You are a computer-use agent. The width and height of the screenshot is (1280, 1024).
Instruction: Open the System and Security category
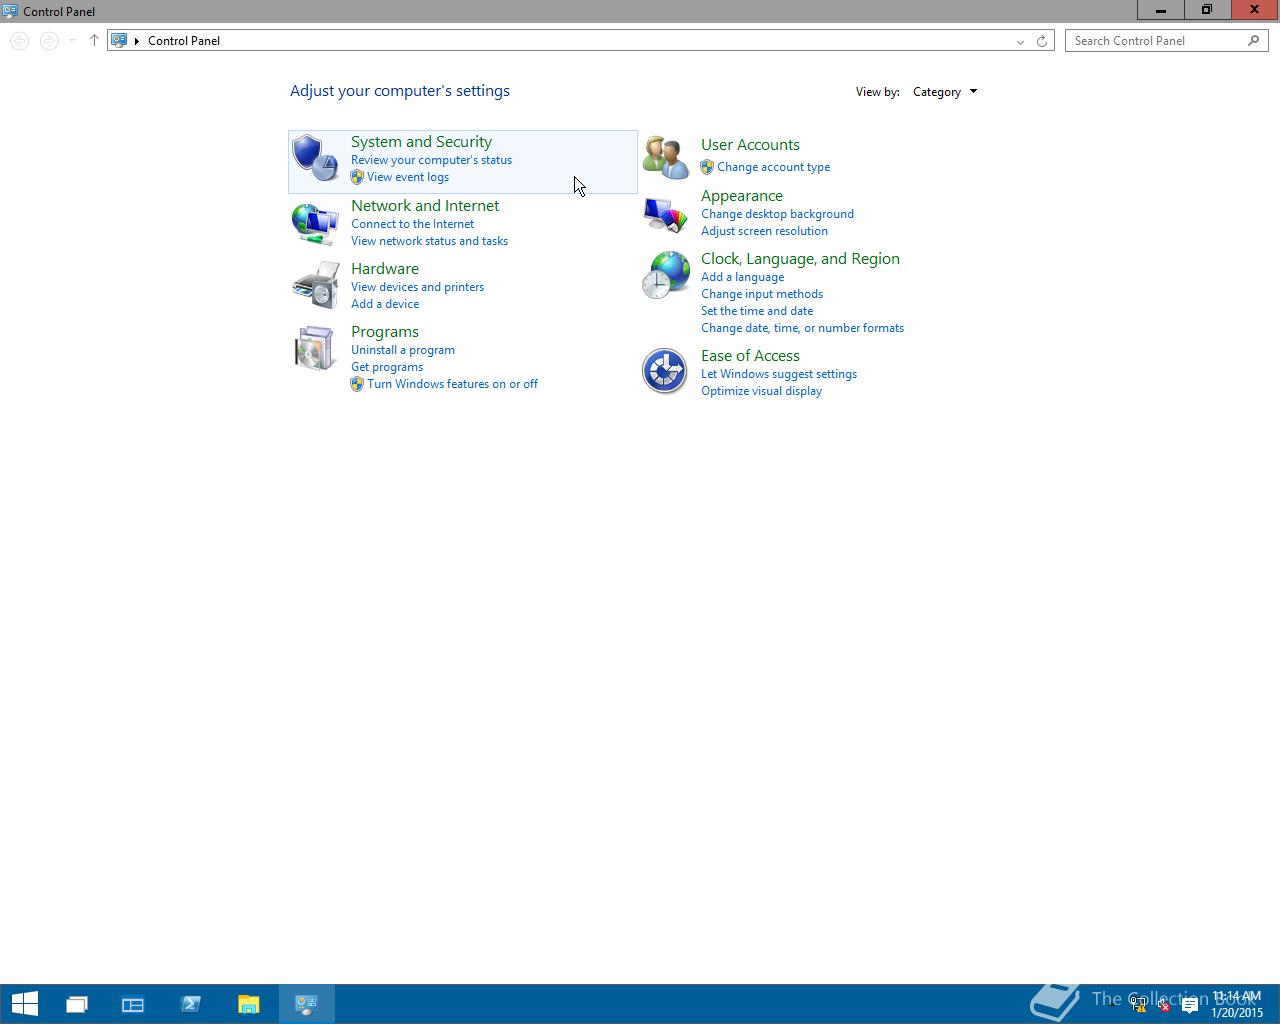(421, 142)
